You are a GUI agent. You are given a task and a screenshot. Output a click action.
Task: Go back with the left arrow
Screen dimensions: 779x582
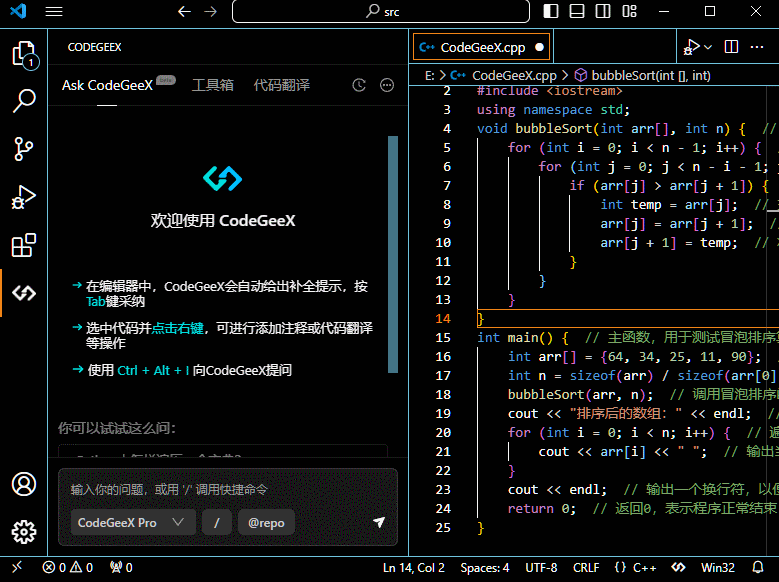(184, 11)
